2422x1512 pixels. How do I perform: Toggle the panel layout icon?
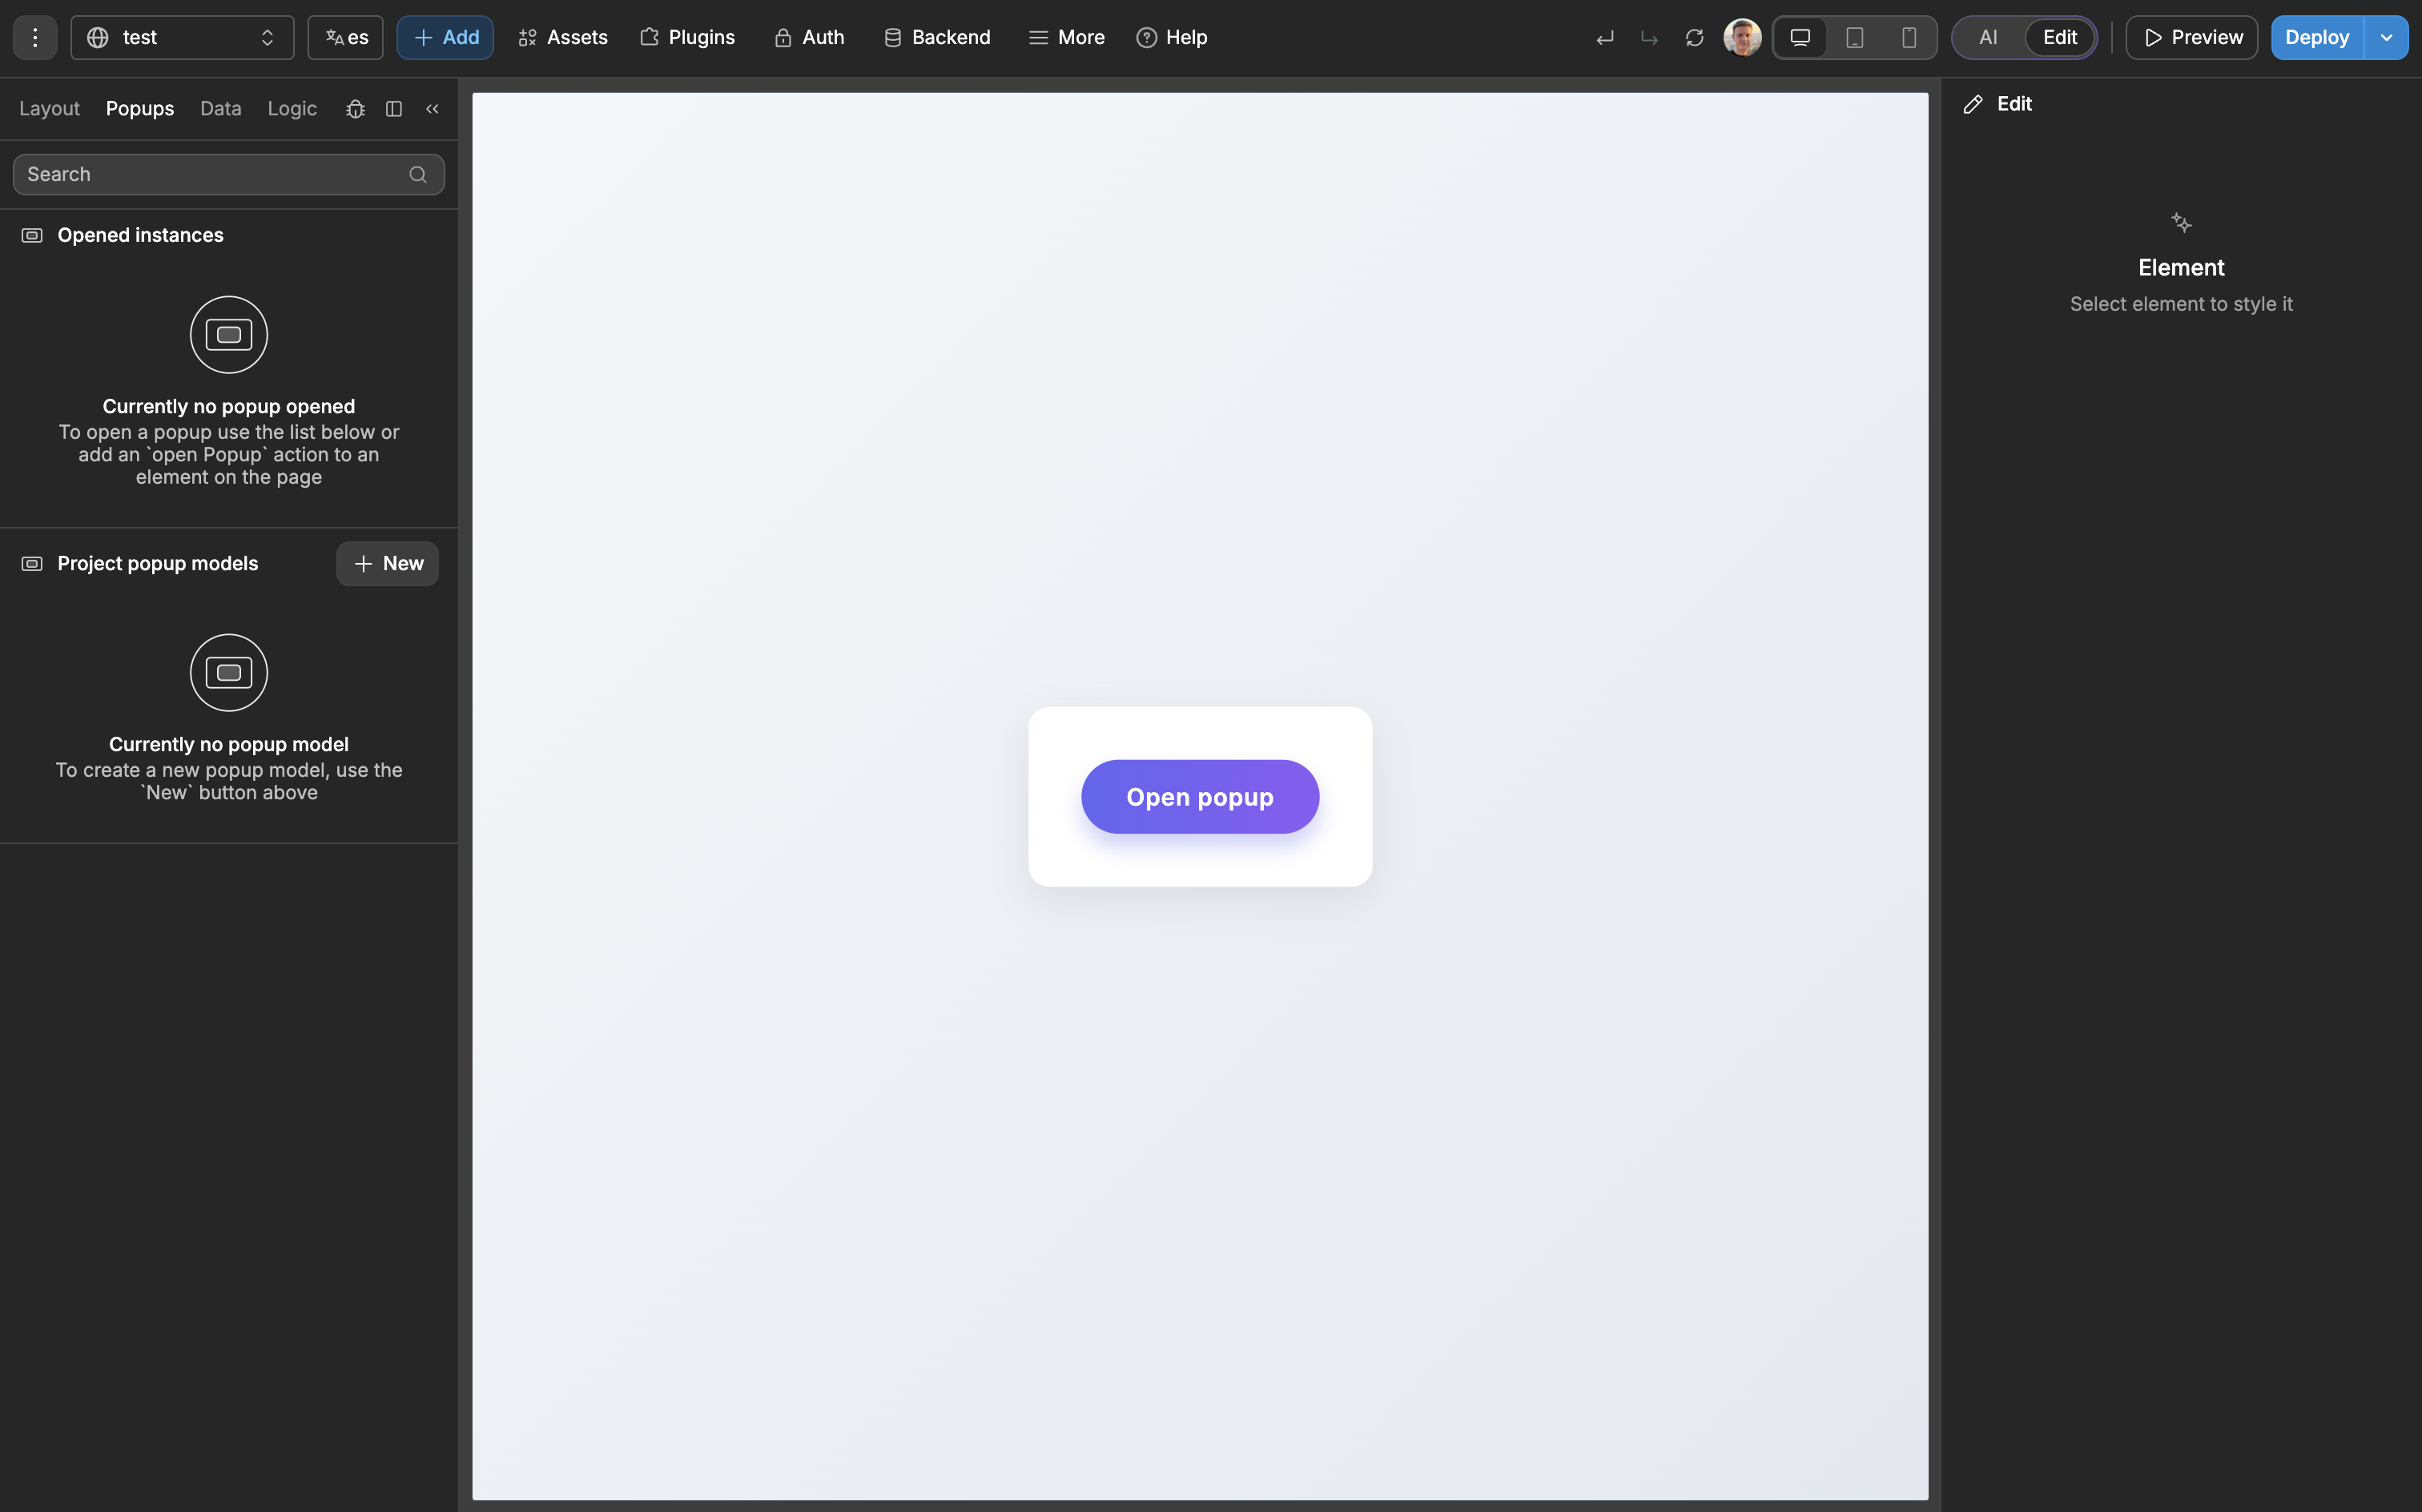(x=394, y=109)
